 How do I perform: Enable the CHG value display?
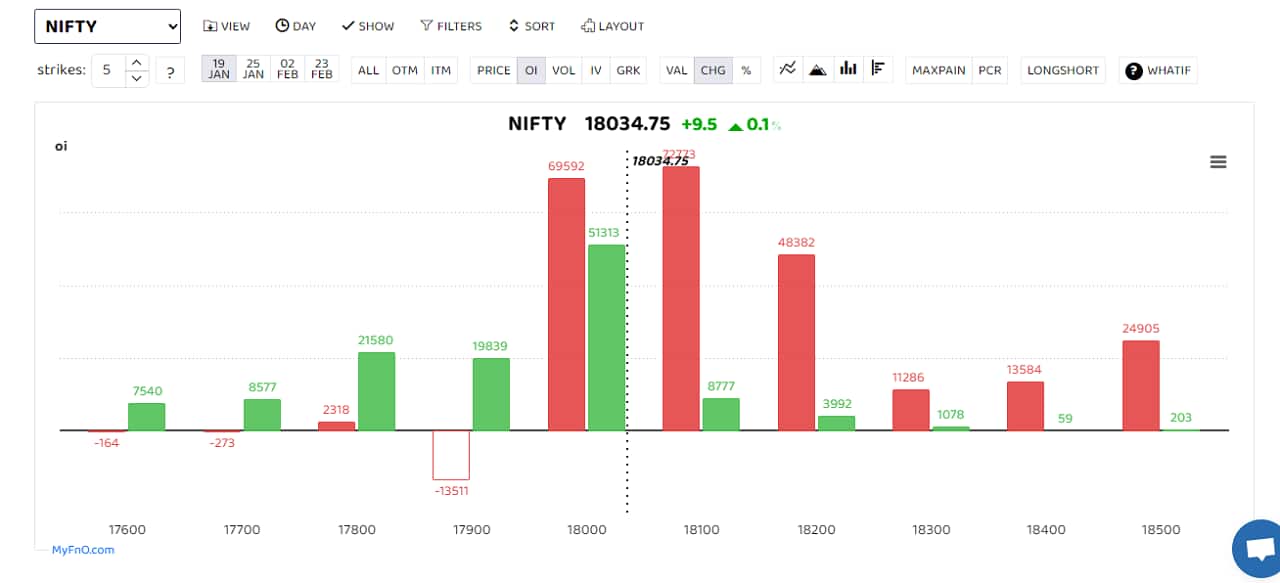(713, 70)
